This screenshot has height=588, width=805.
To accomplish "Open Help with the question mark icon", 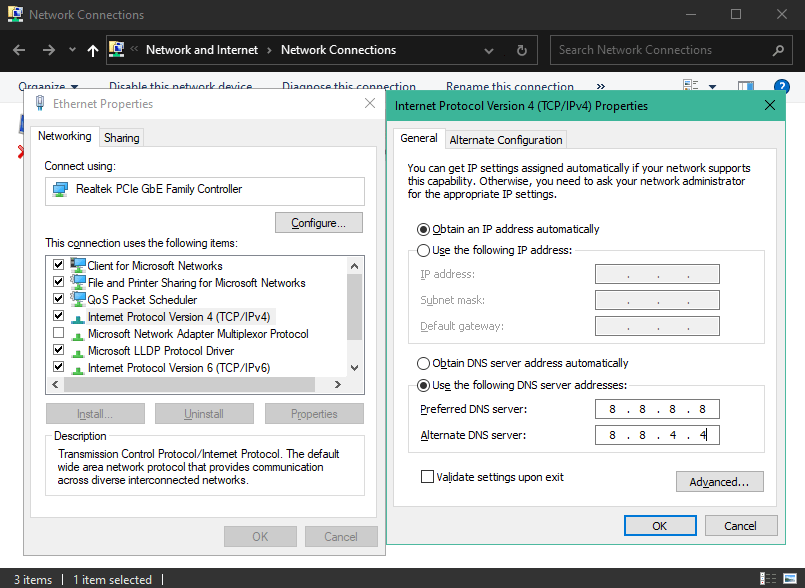I will coord(783,87).
